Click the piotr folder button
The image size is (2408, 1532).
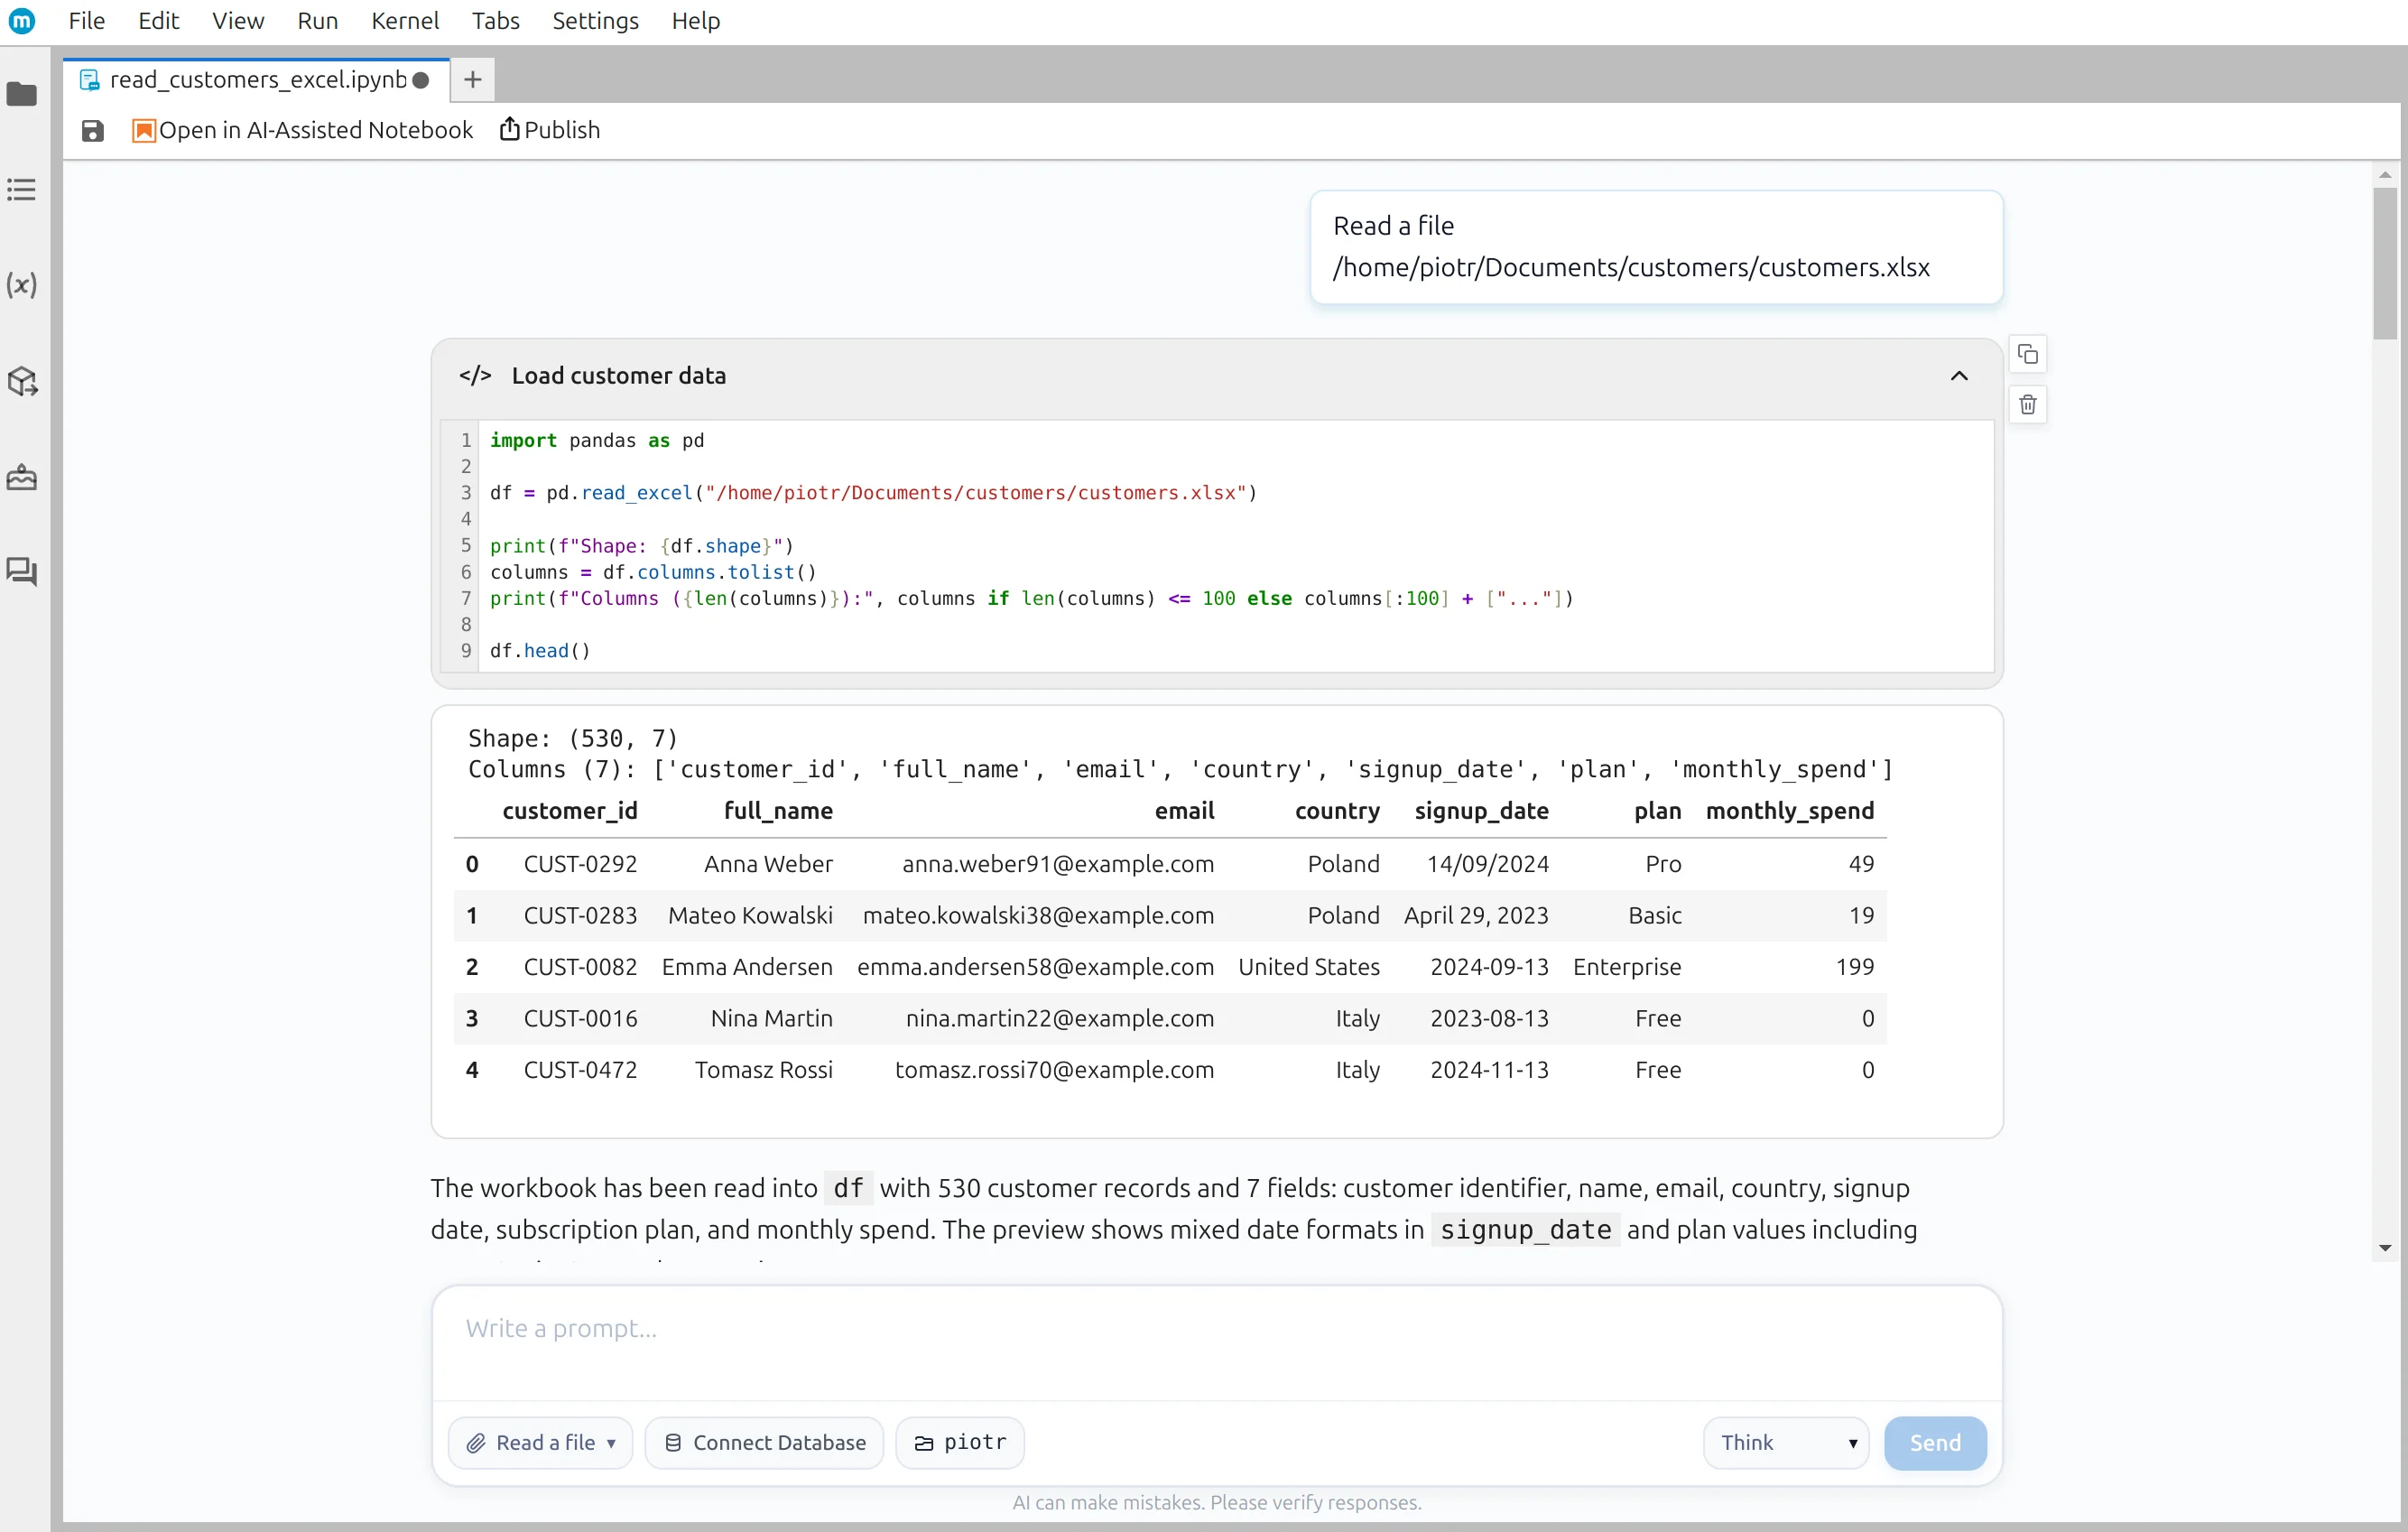(x=960, y=1443)
